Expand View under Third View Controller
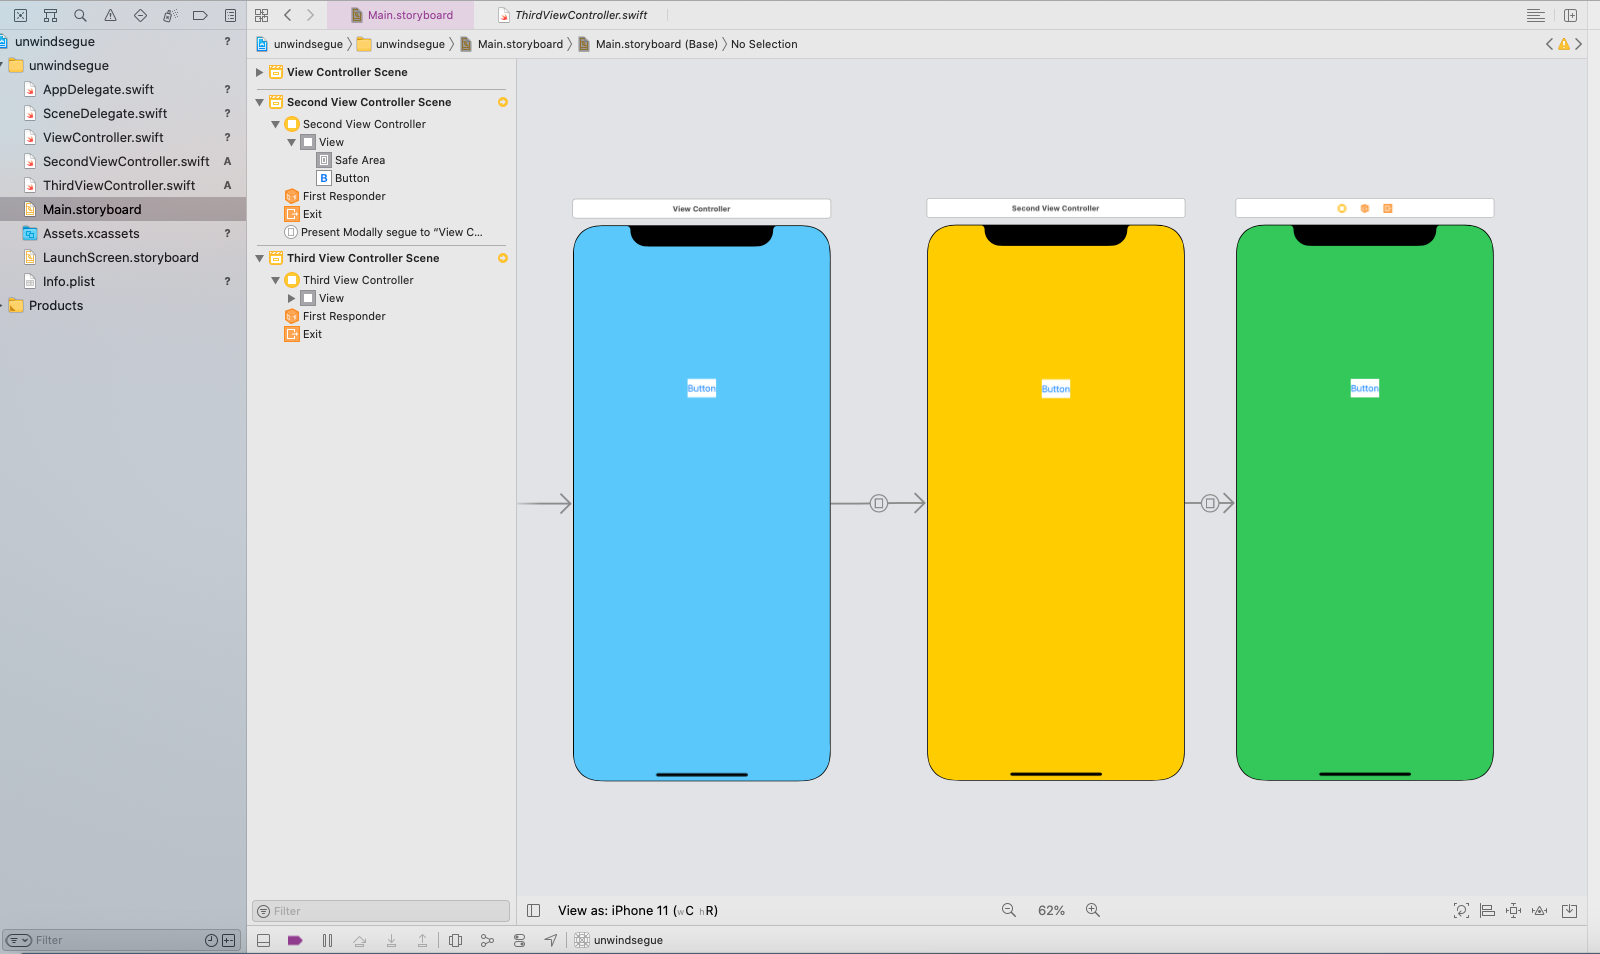 pyautogui.click(x=292, y=298)
